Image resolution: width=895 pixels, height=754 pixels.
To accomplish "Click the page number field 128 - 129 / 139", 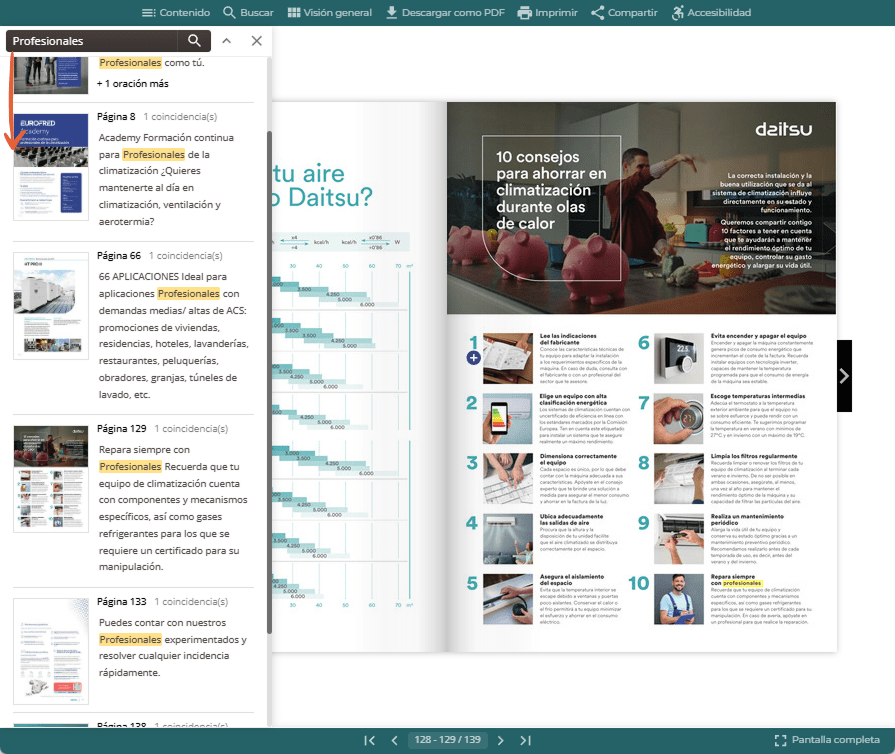I will click(x=448, y=740).
